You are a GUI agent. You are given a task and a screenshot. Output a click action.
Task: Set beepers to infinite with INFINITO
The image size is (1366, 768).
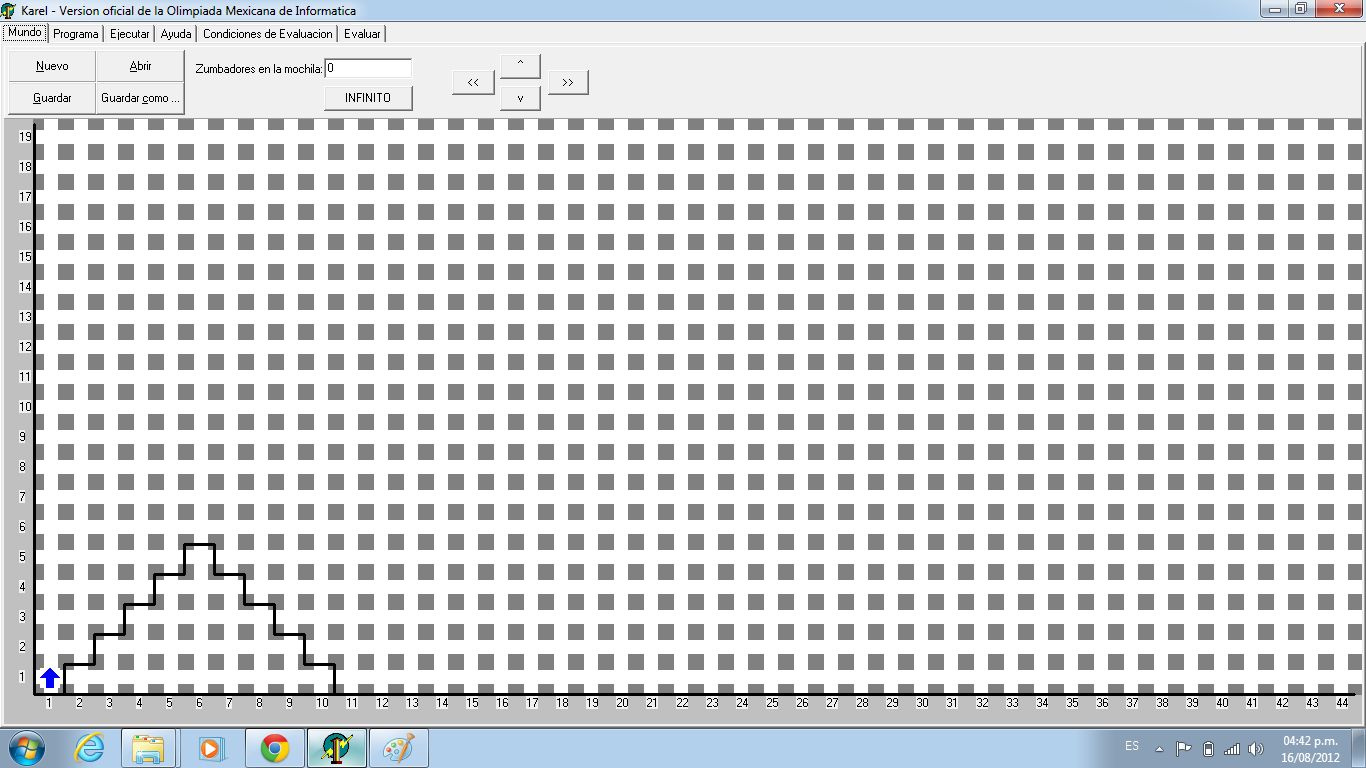click(x=368, y=98)
